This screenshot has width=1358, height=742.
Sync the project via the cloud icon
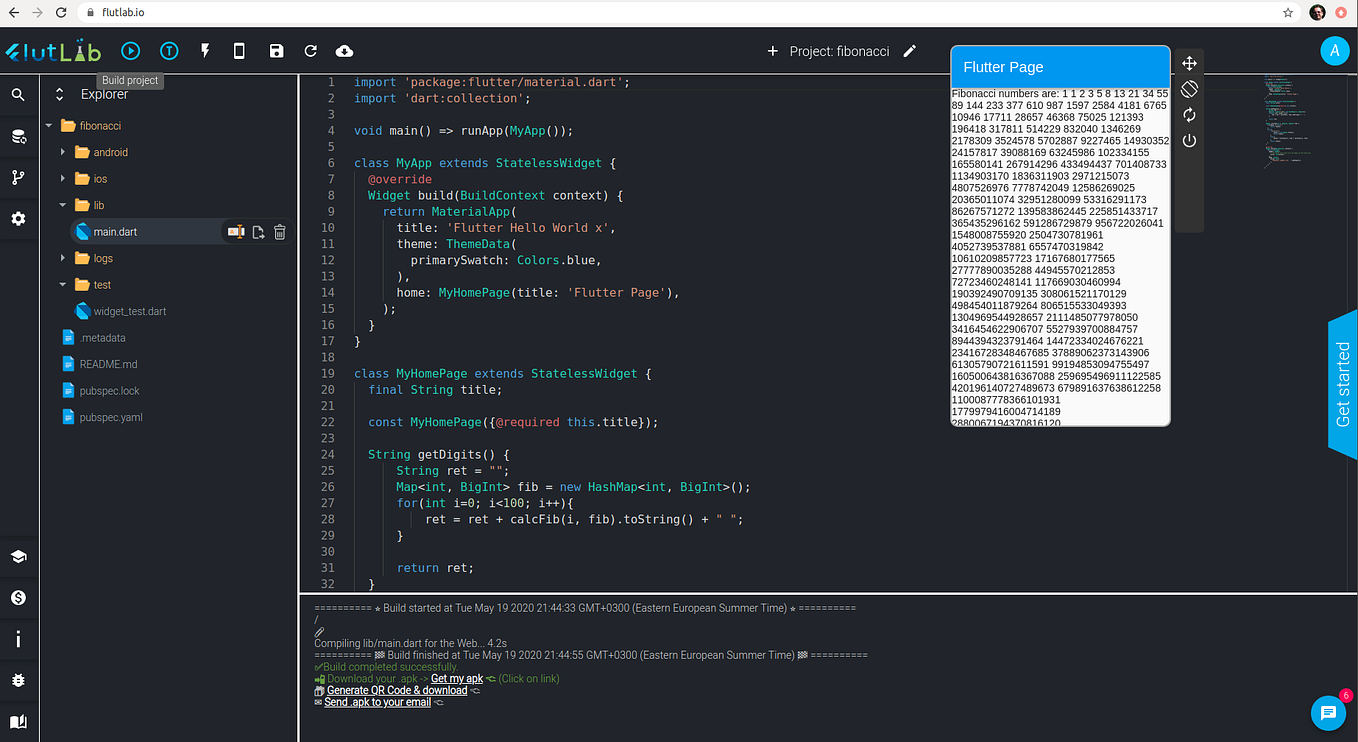click(345, 50)
